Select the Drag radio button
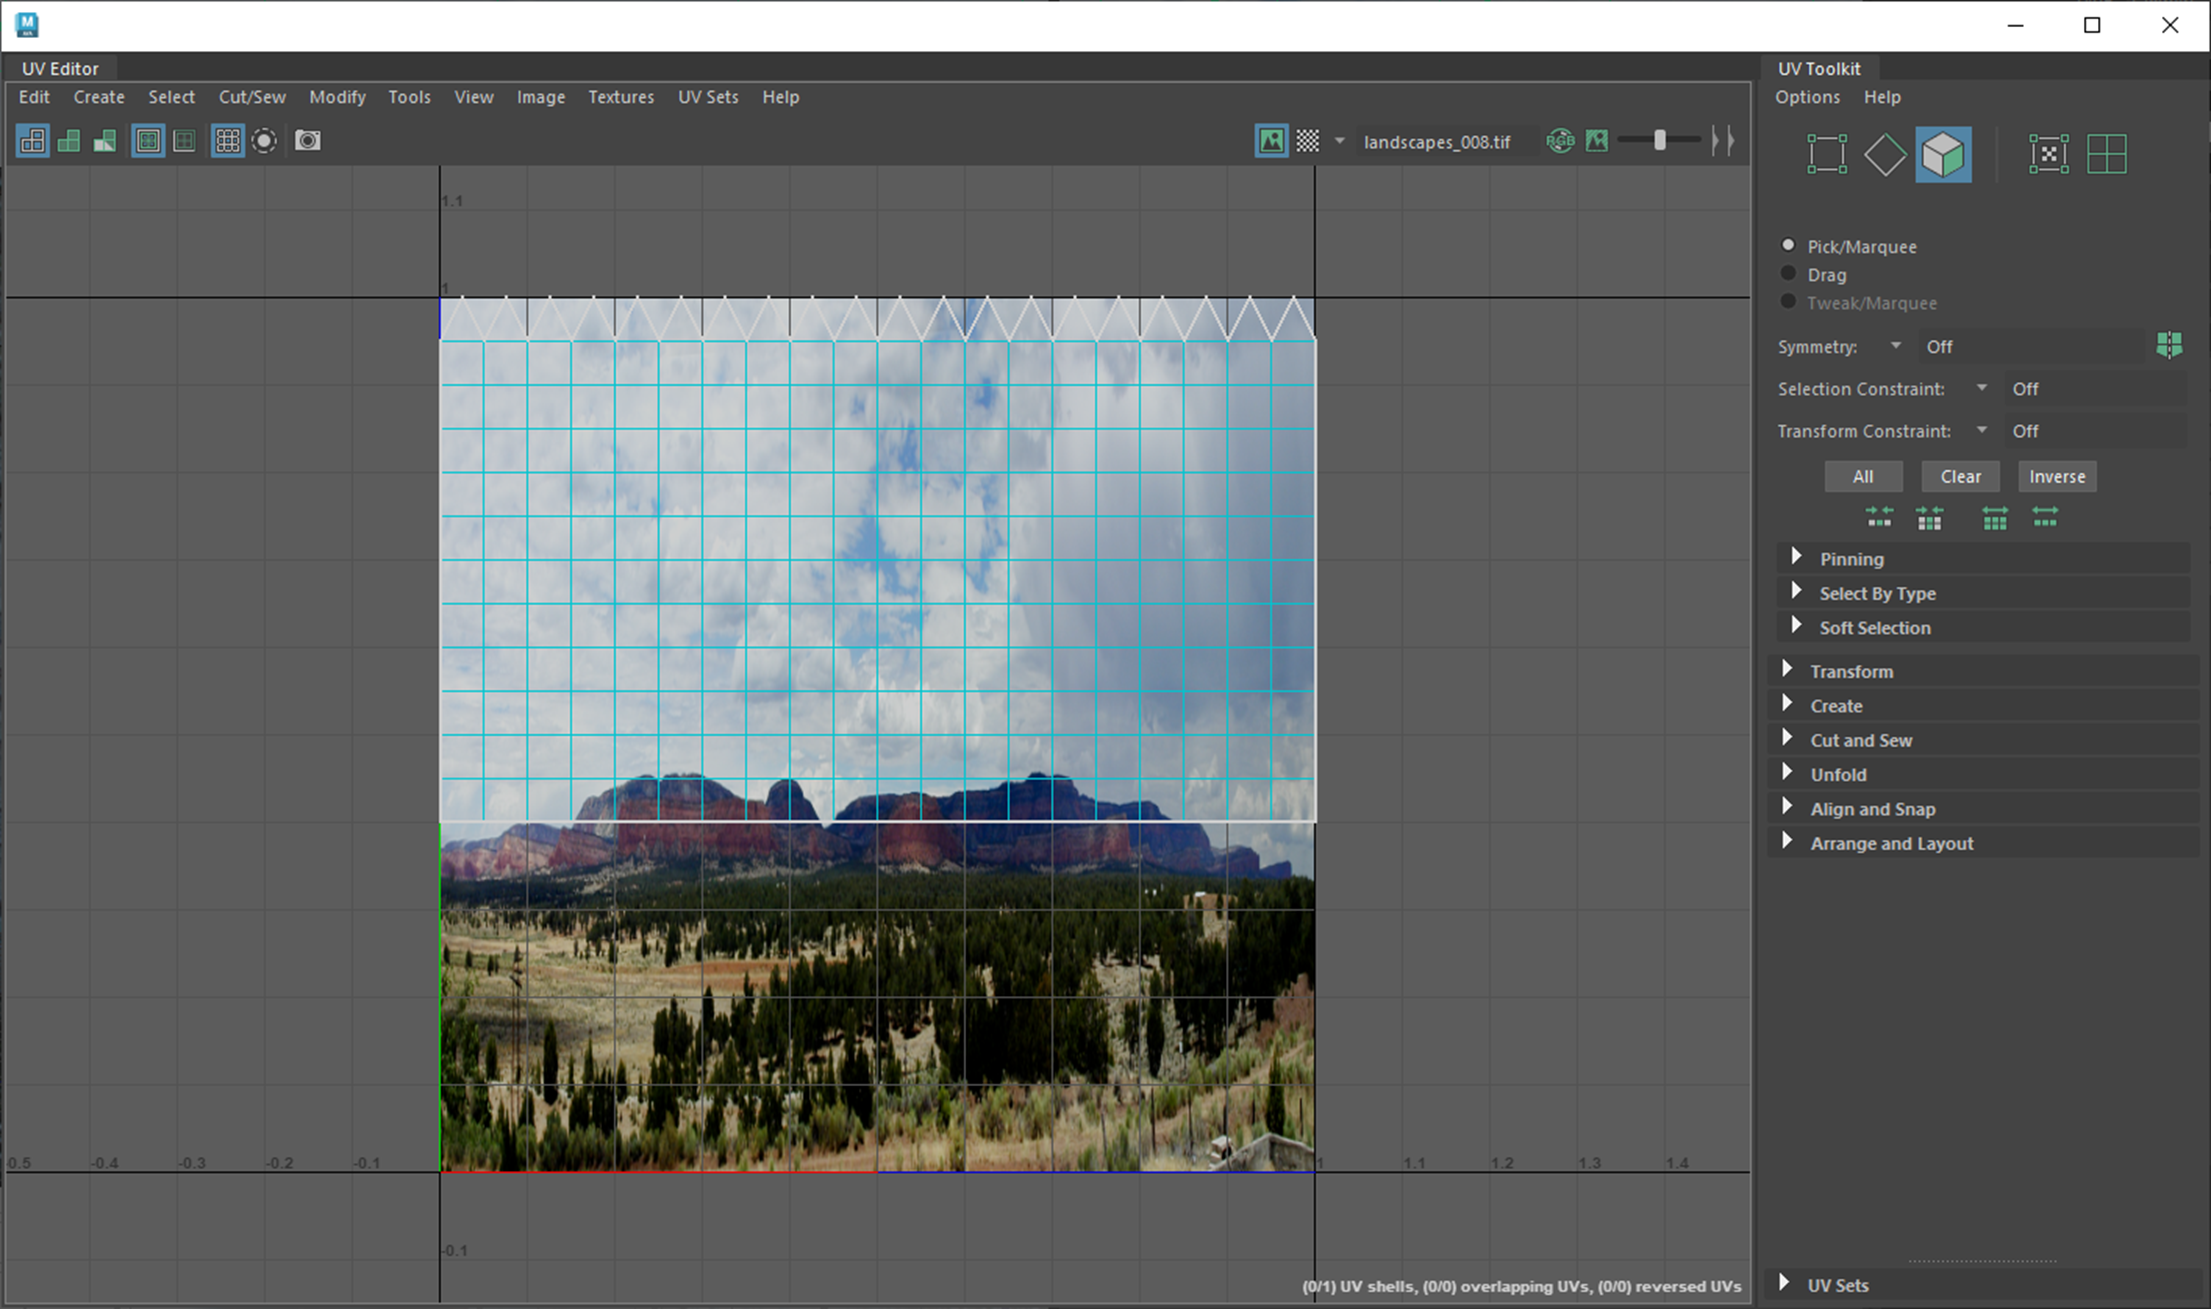The height and width of the screenshot is (1309, 2211). [1789, 274]
